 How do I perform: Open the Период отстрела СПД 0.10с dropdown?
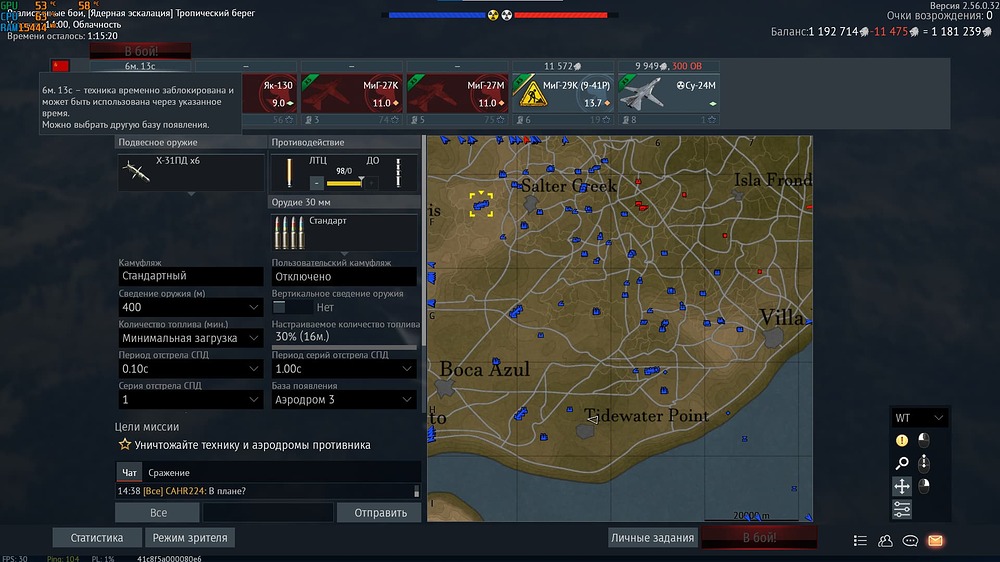tap(191, 369)
